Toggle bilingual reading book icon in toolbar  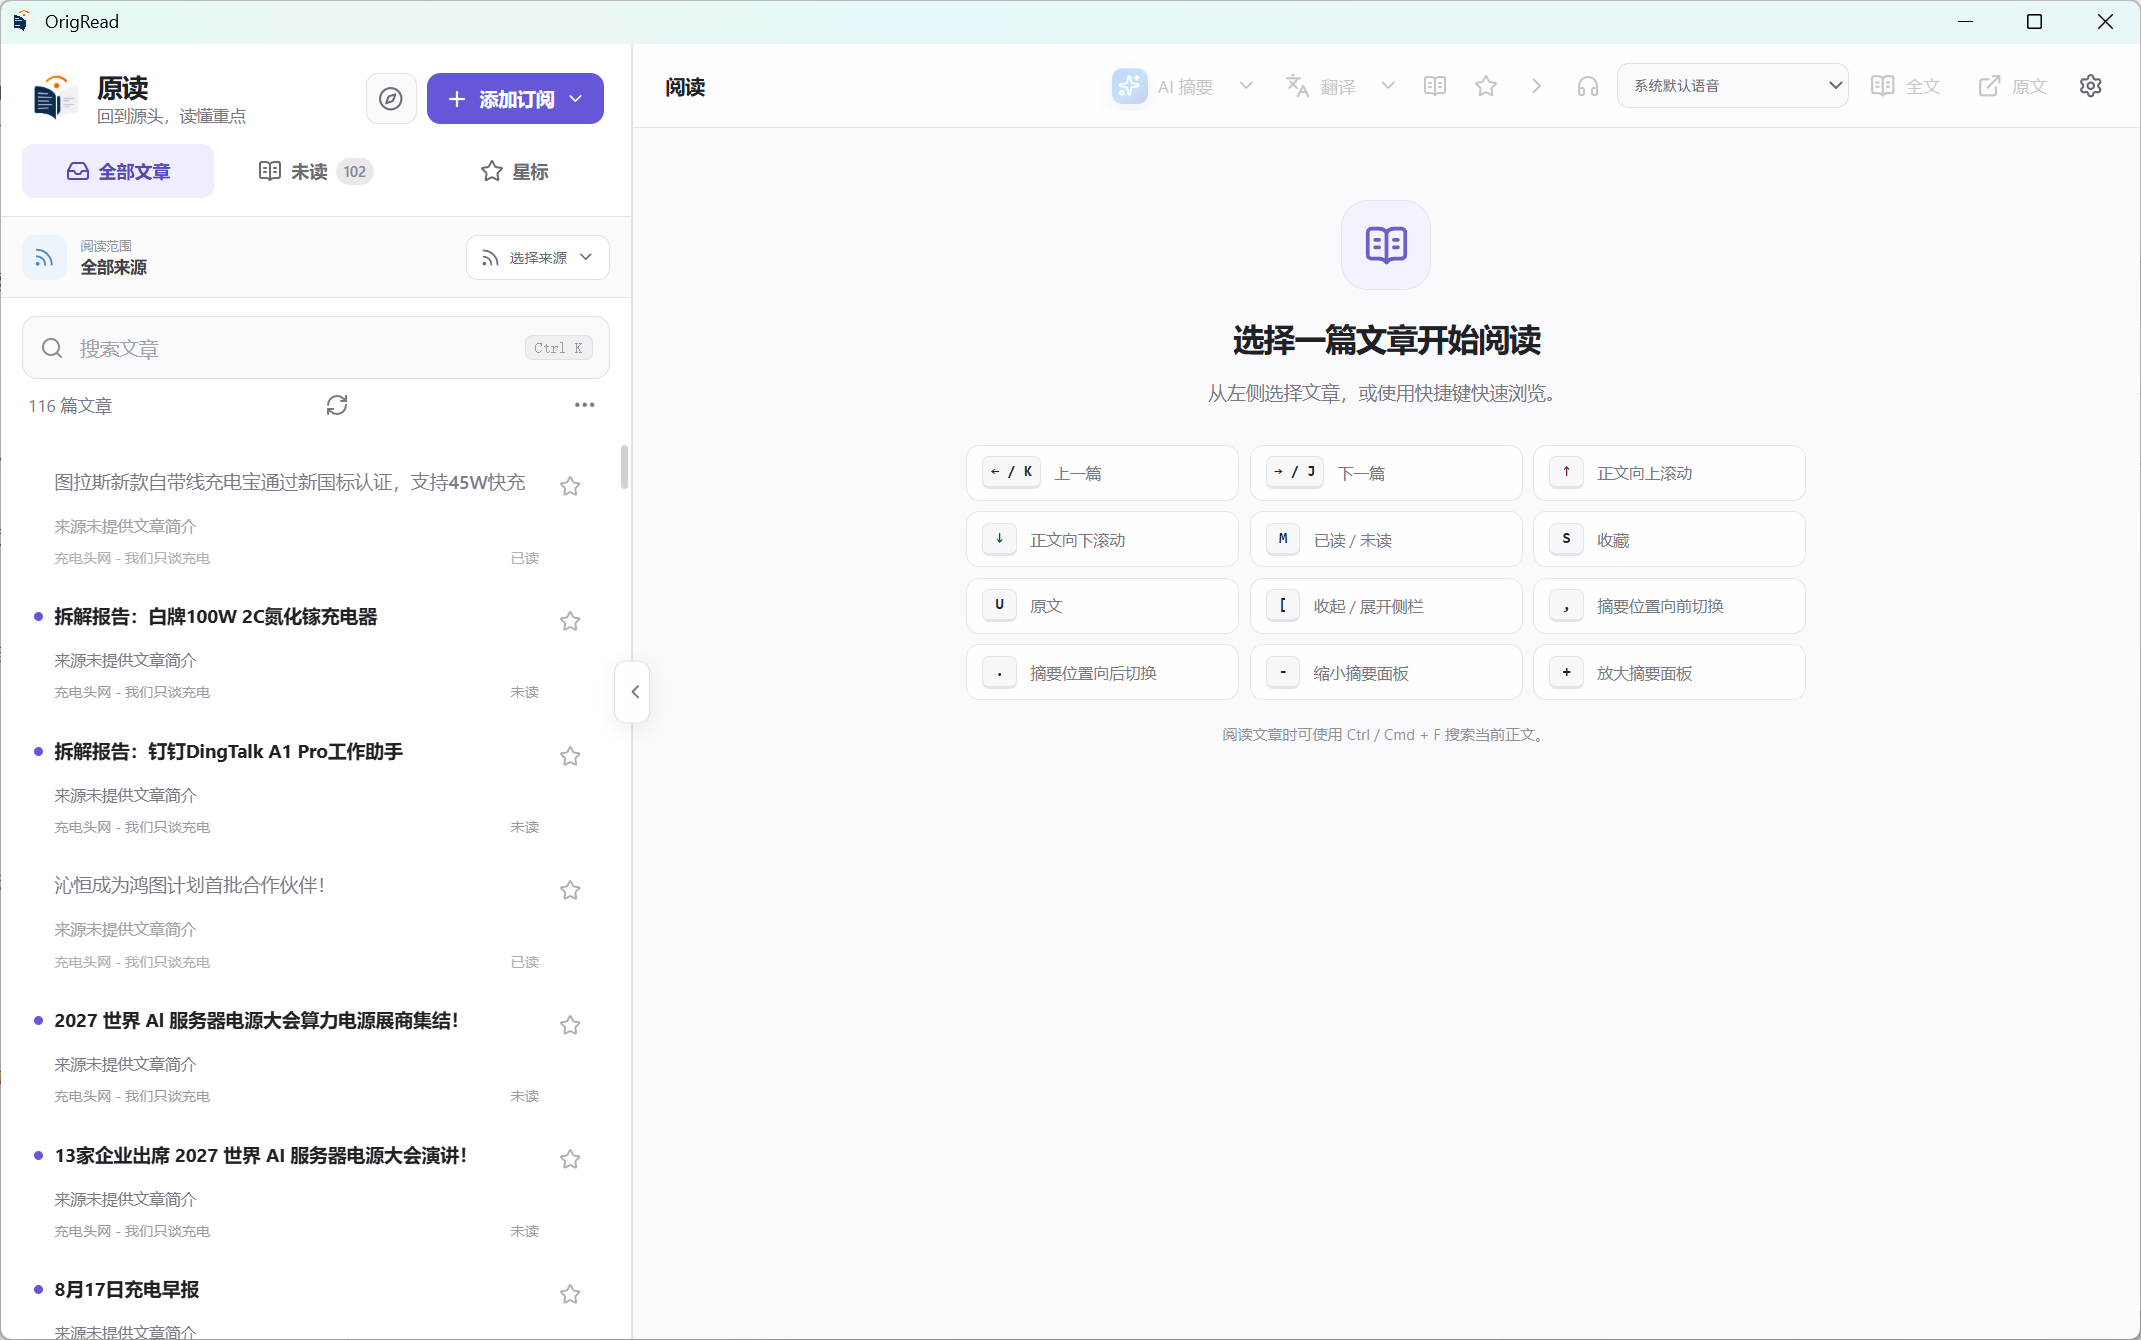[1435, 86]
